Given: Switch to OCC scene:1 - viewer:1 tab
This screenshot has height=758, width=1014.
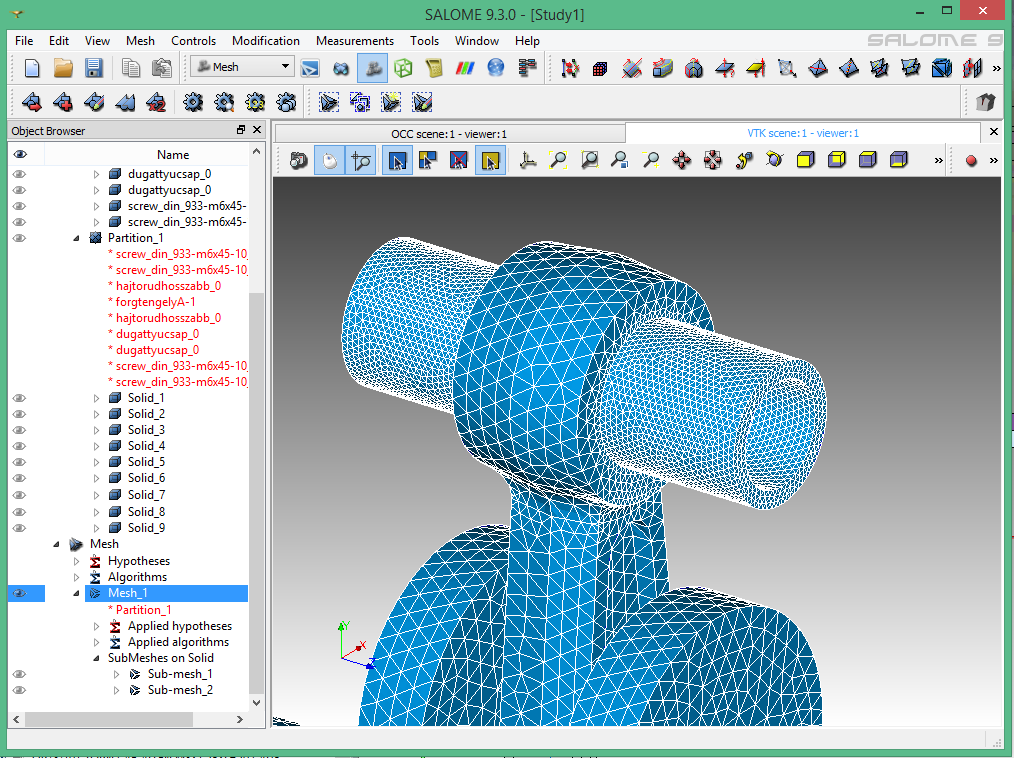Looking at the screenshot, I should tap(449, 134).
